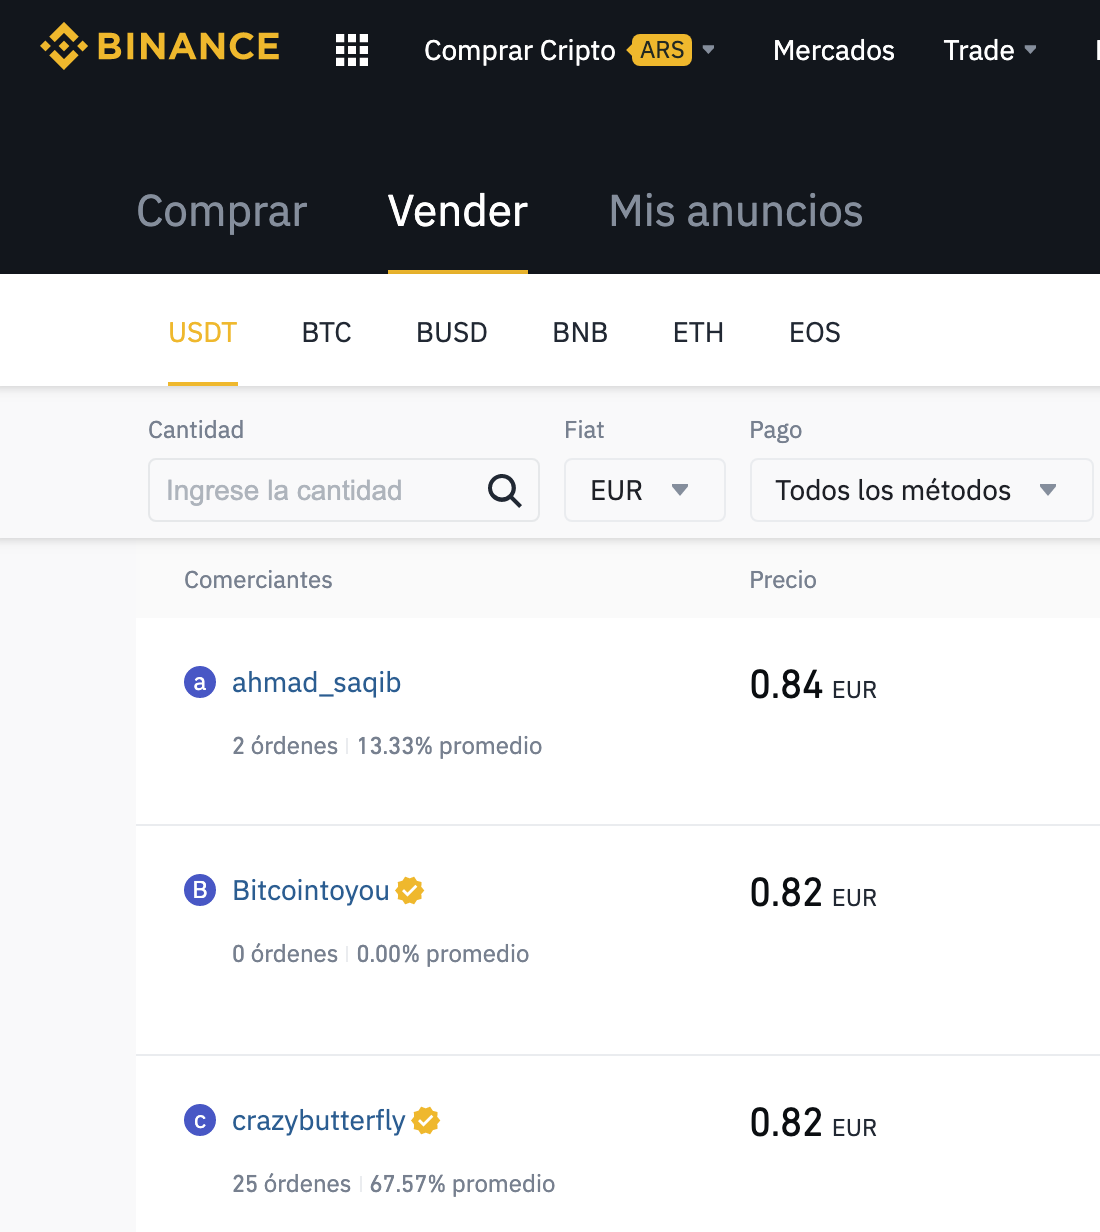Click the Binance logo

(x=160, y=45)
